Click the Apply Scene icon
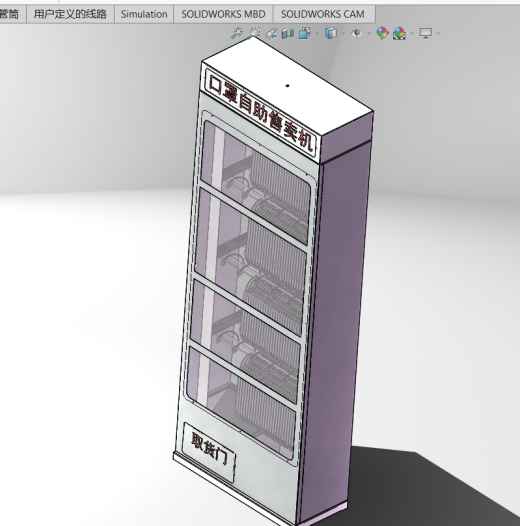Viewport: 520px width, 526px height. (399, 33)
